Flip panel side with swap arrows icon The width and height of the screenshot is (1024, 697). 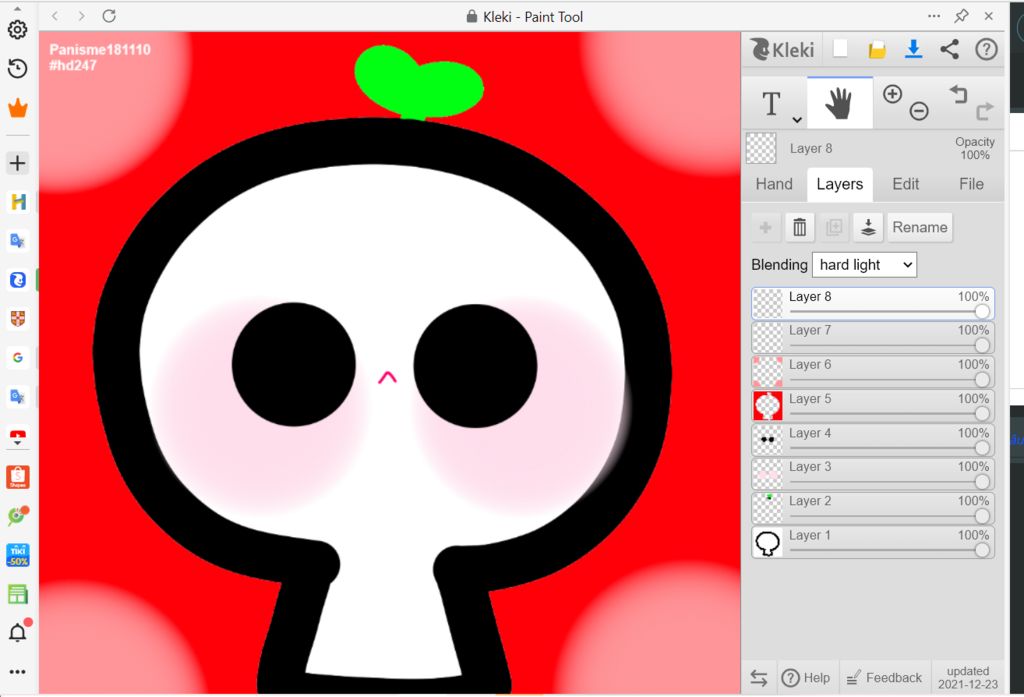(759, 678)
